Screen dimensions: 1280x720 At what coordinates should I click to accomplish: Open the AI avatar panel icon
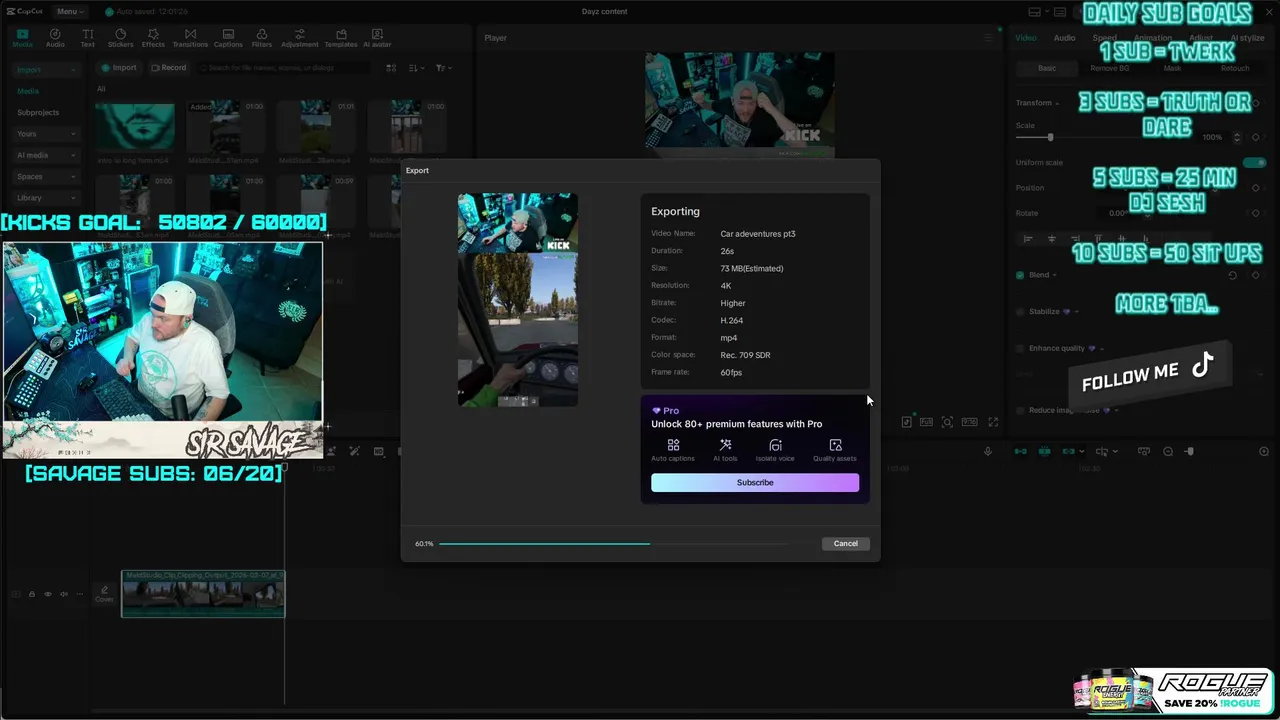coord(377,38)
